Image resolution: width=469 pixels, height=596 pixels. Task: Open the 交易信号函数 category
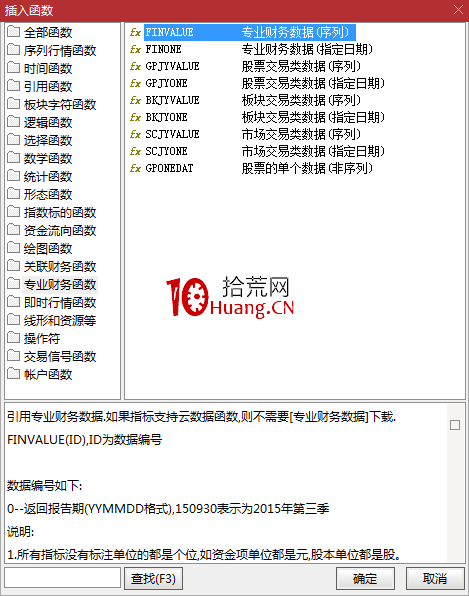click(x=60, y=357)
